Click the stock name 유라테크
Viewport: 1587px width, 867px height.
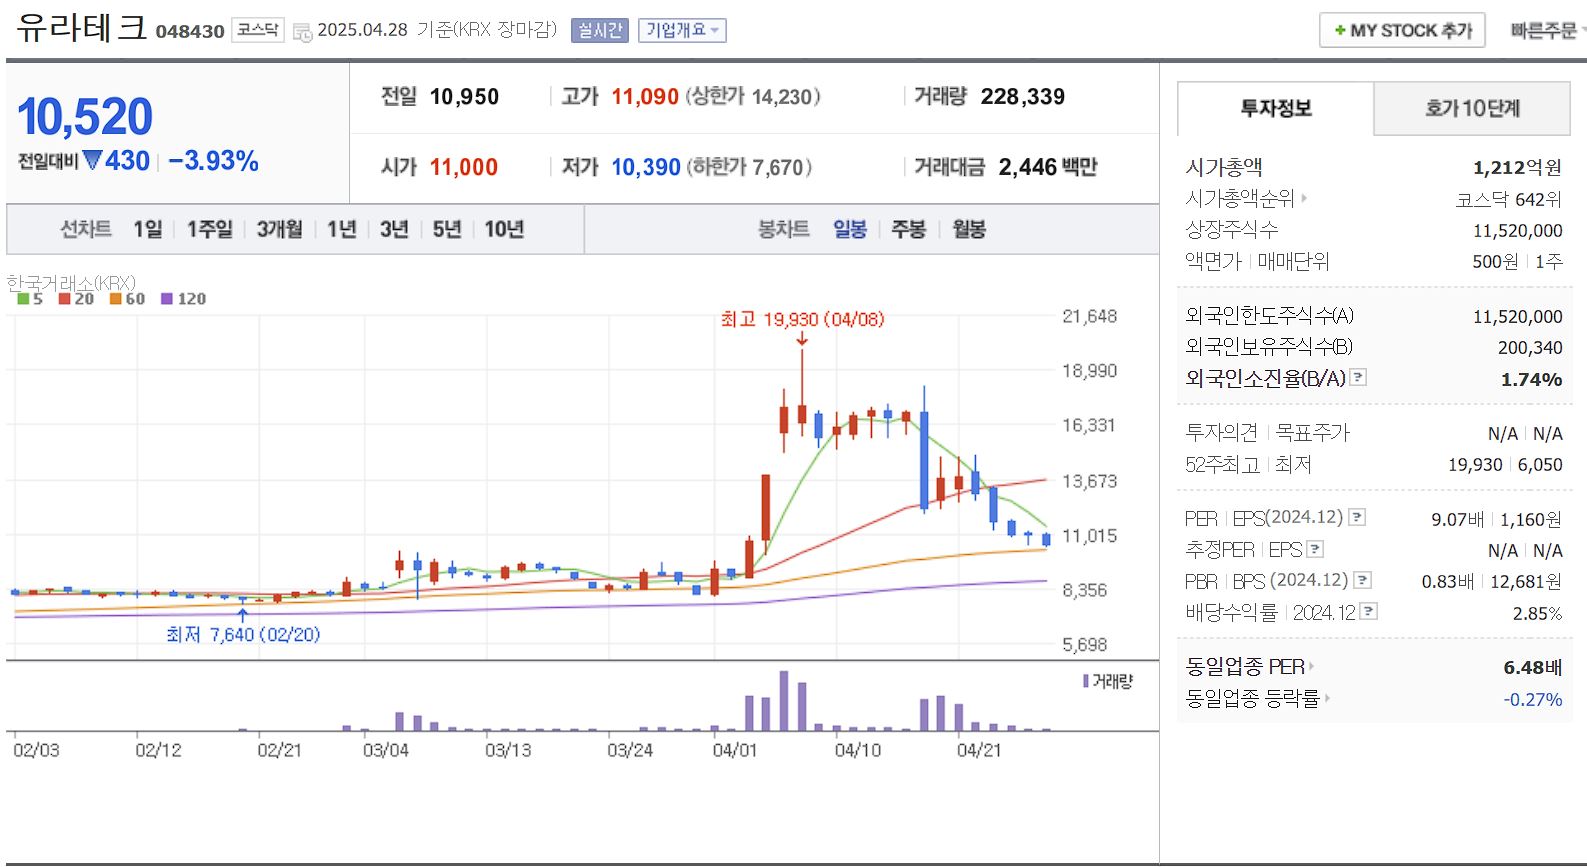point(82,27)
